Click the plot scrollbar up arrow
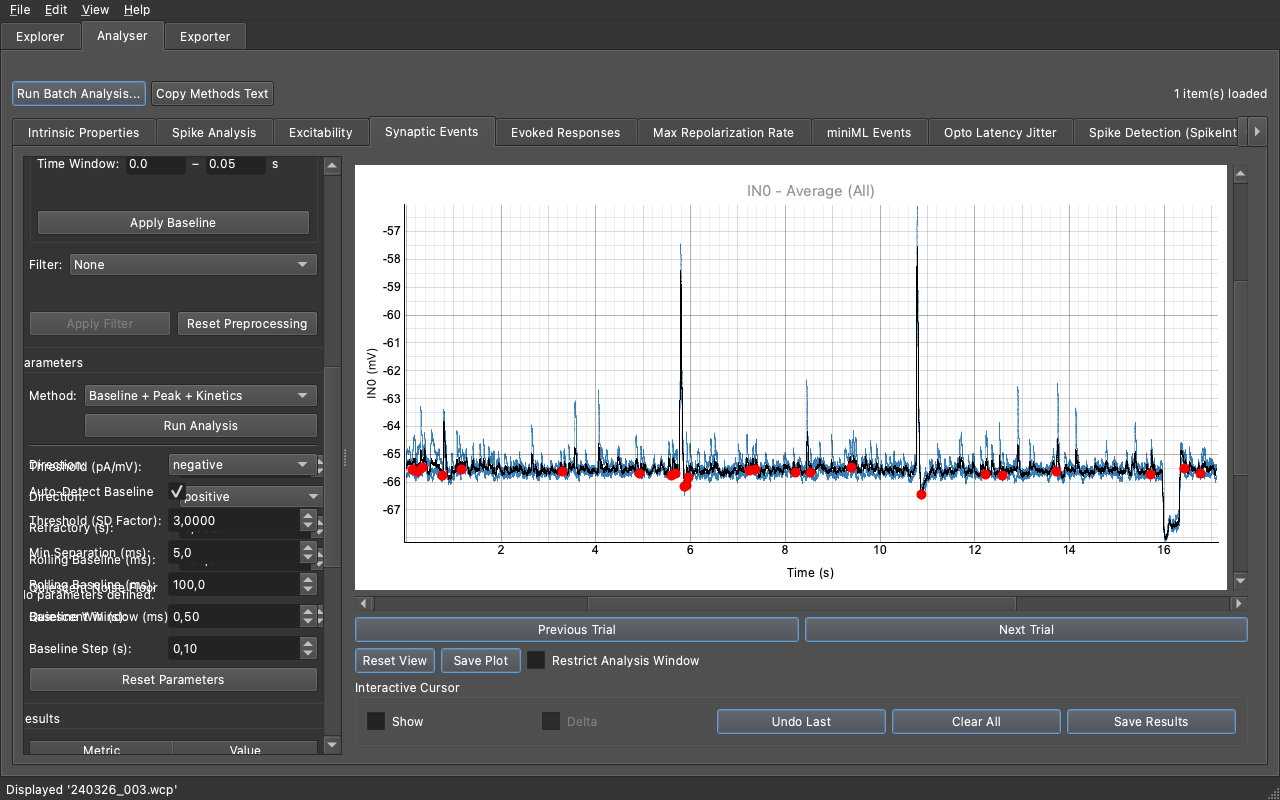 click(1241, 174)
